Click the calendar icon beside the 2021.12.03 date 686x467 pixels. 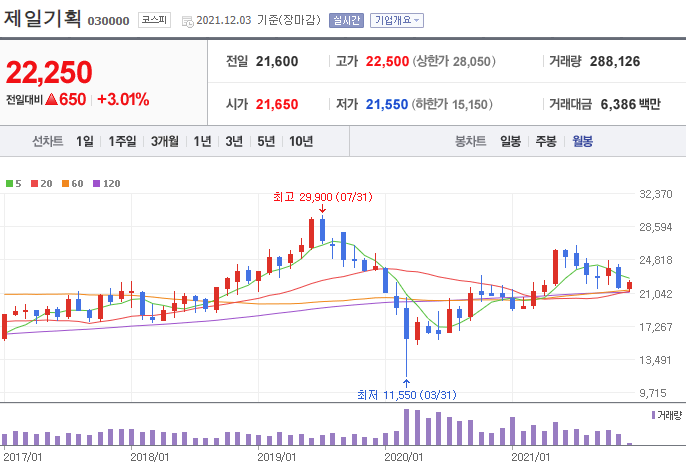coord(187,21)
